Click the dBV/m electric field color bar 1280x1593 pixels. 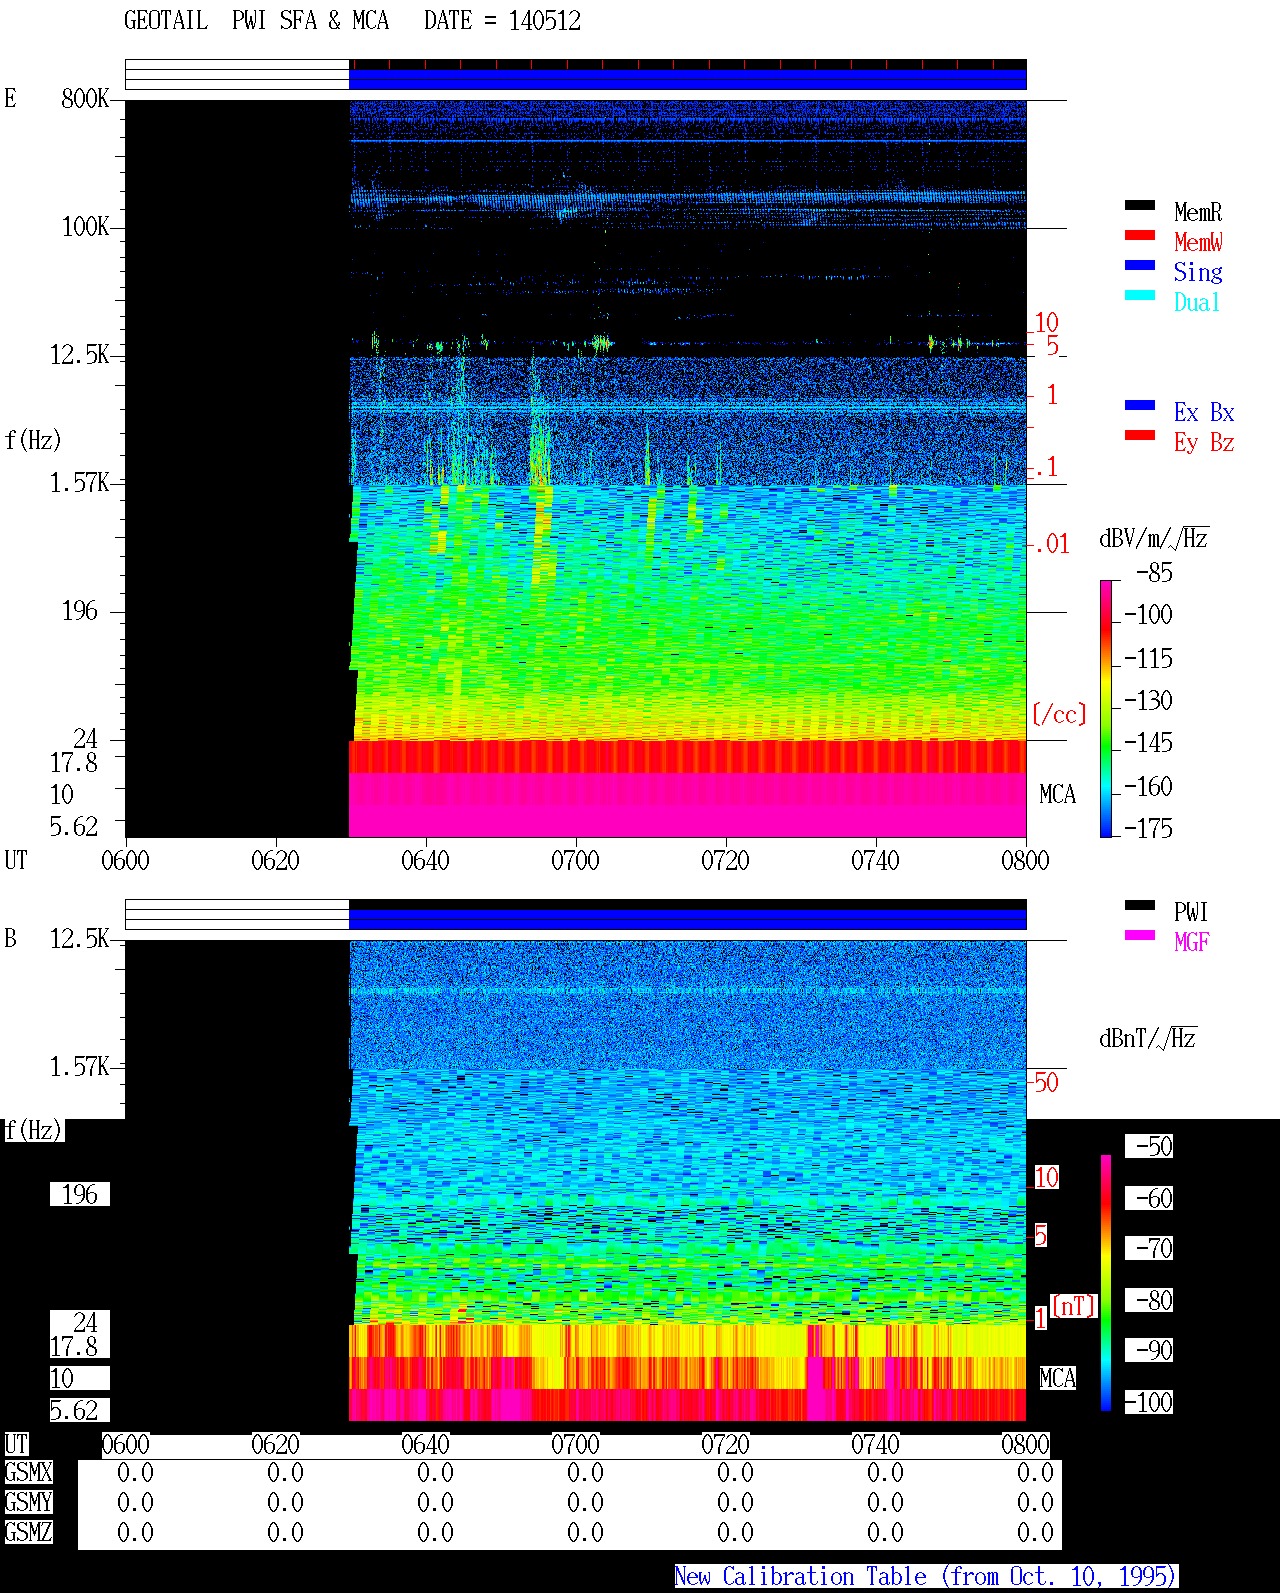tap(1106, 708)
